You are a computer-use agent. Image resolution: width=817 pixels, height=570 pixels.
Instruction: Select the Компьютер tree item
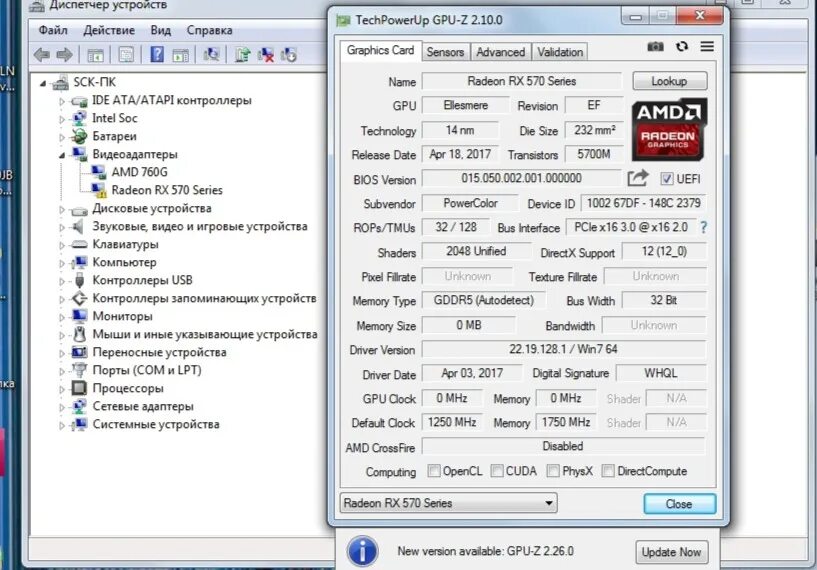[124, 263]
